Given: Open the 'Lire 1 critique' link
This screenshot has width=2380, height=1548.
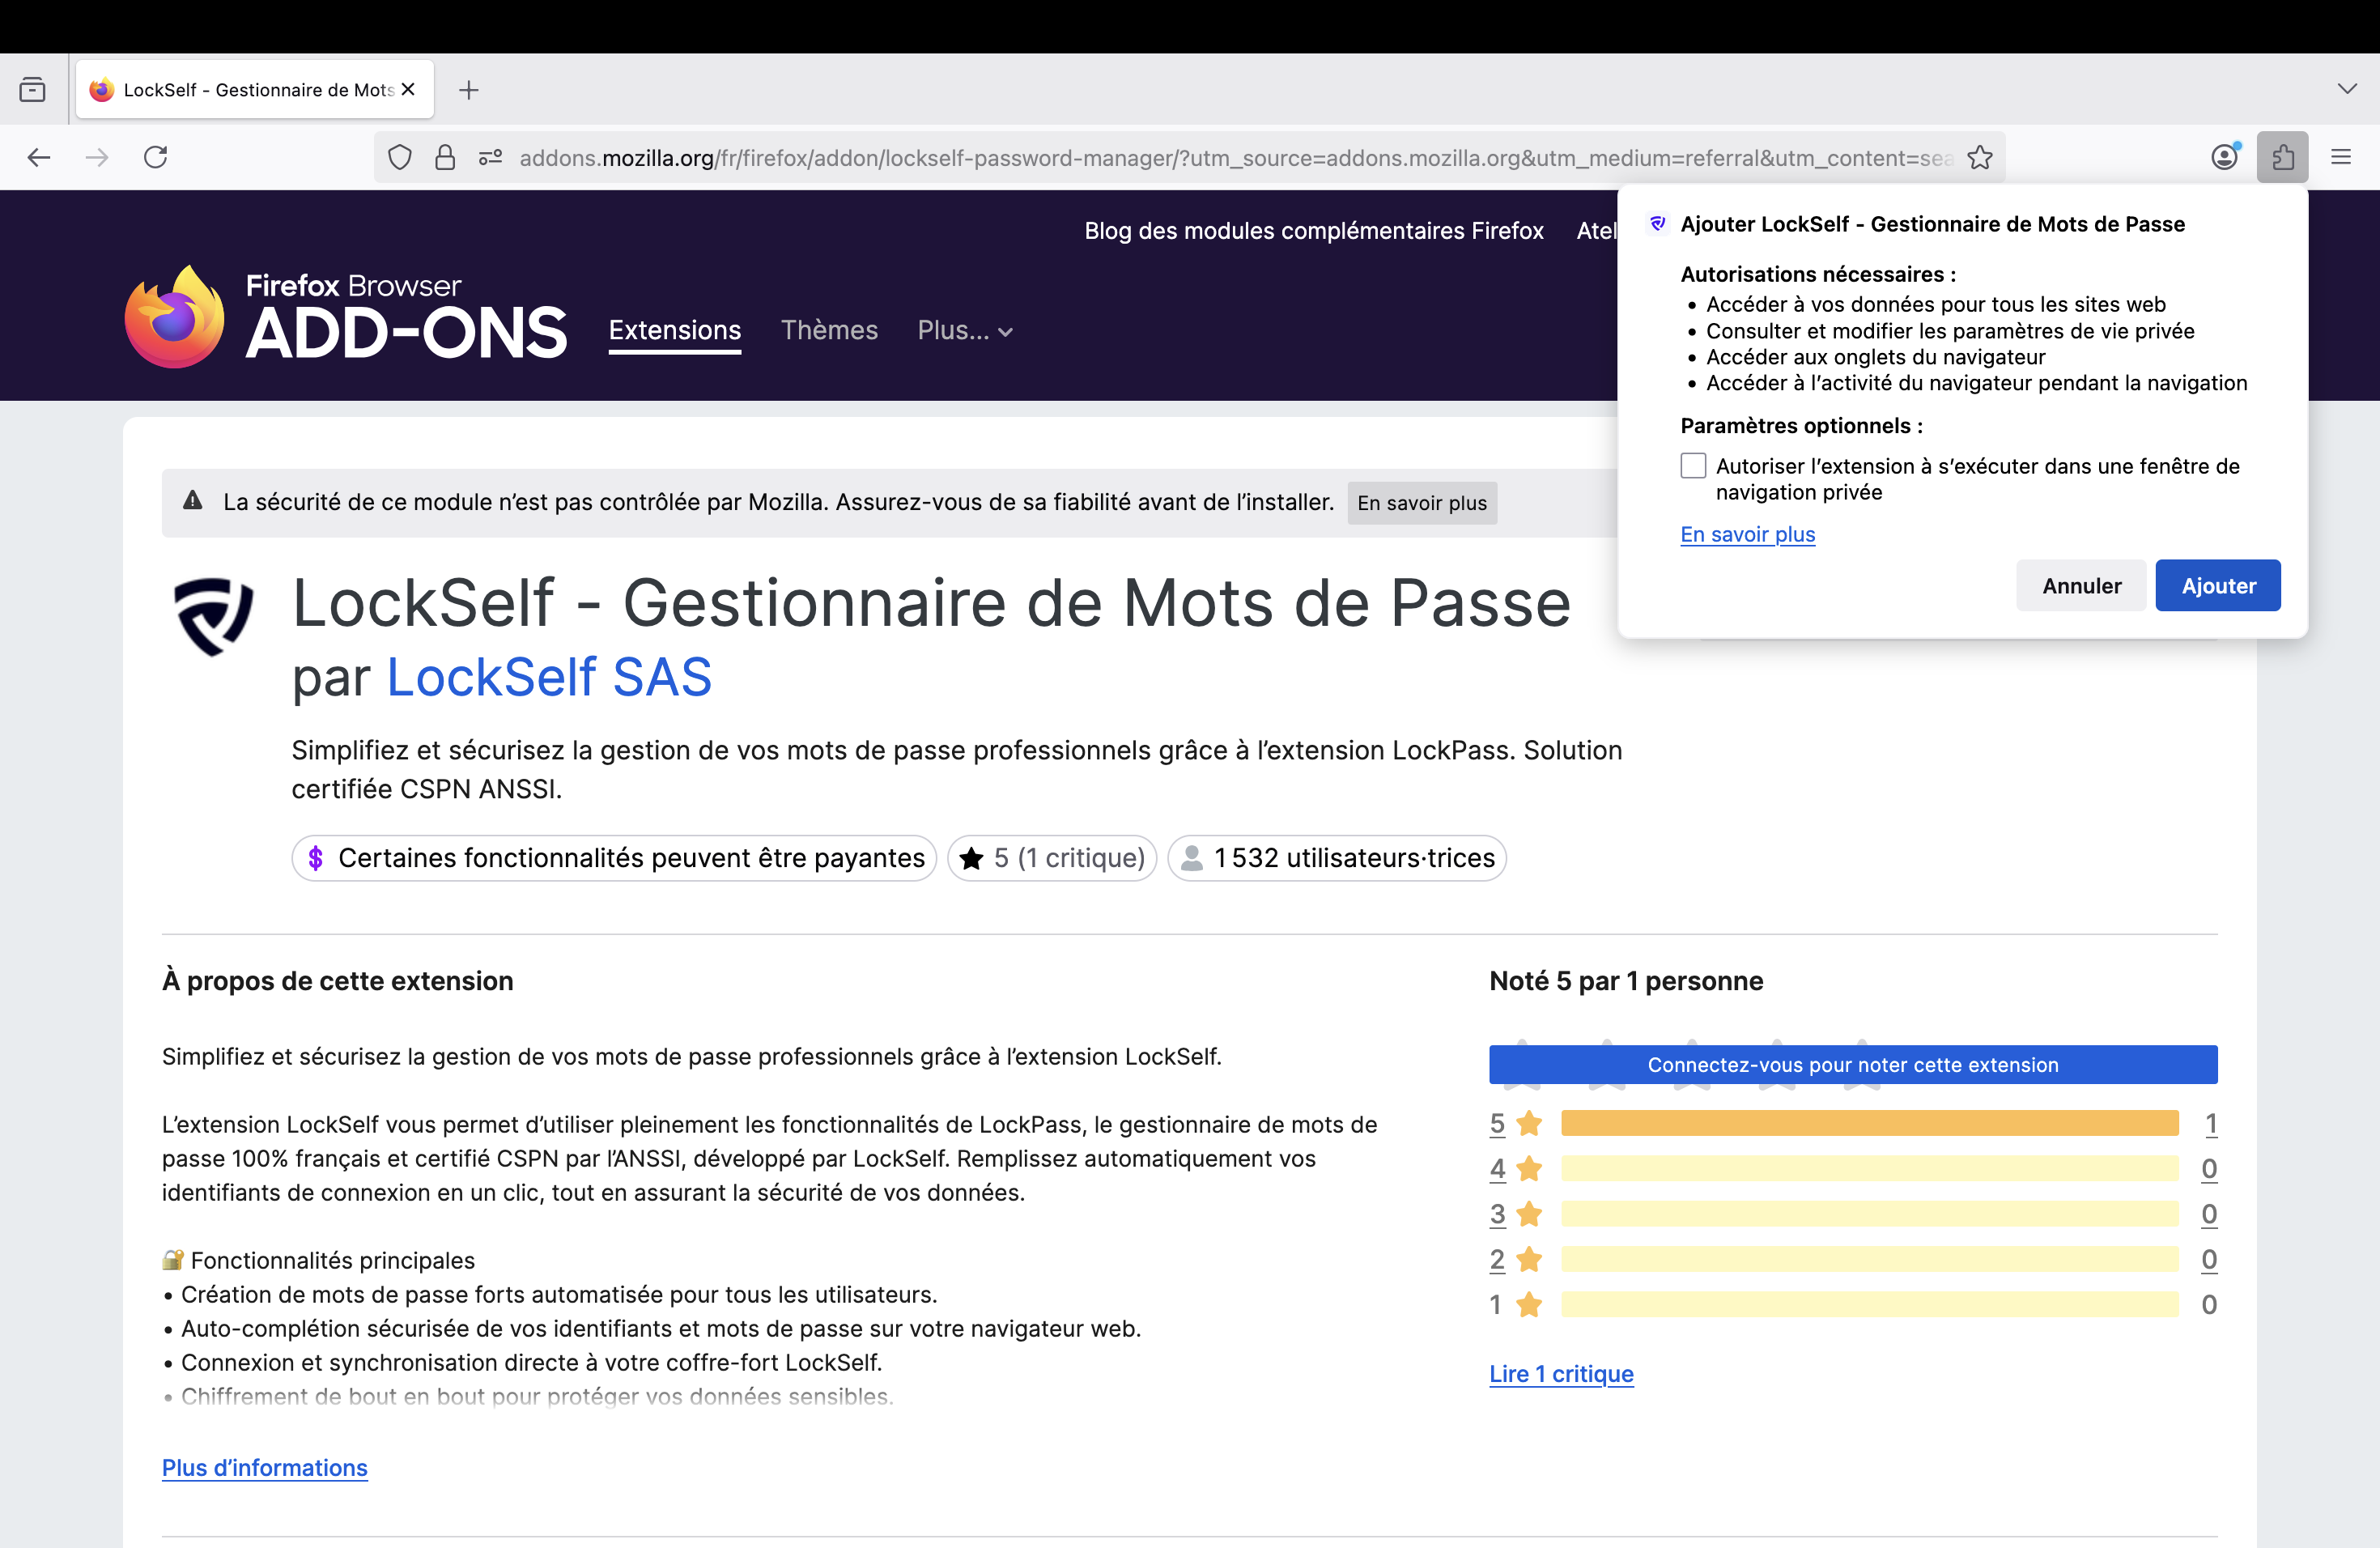Looking at the screenshot, I should coord(1561,1374).
